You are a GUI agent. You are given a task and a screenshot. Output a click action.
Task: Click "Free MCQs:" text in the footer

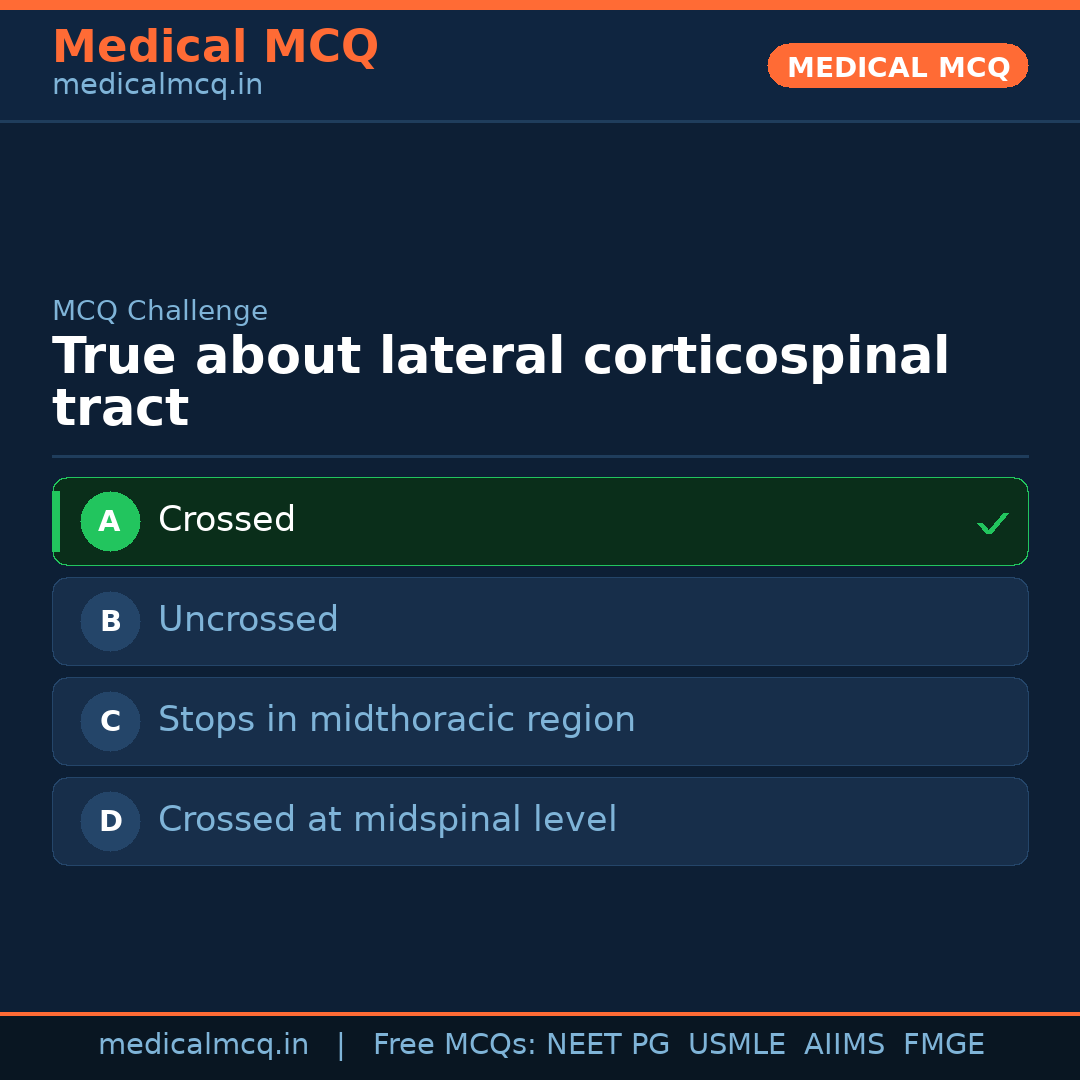click(455, 1045)
